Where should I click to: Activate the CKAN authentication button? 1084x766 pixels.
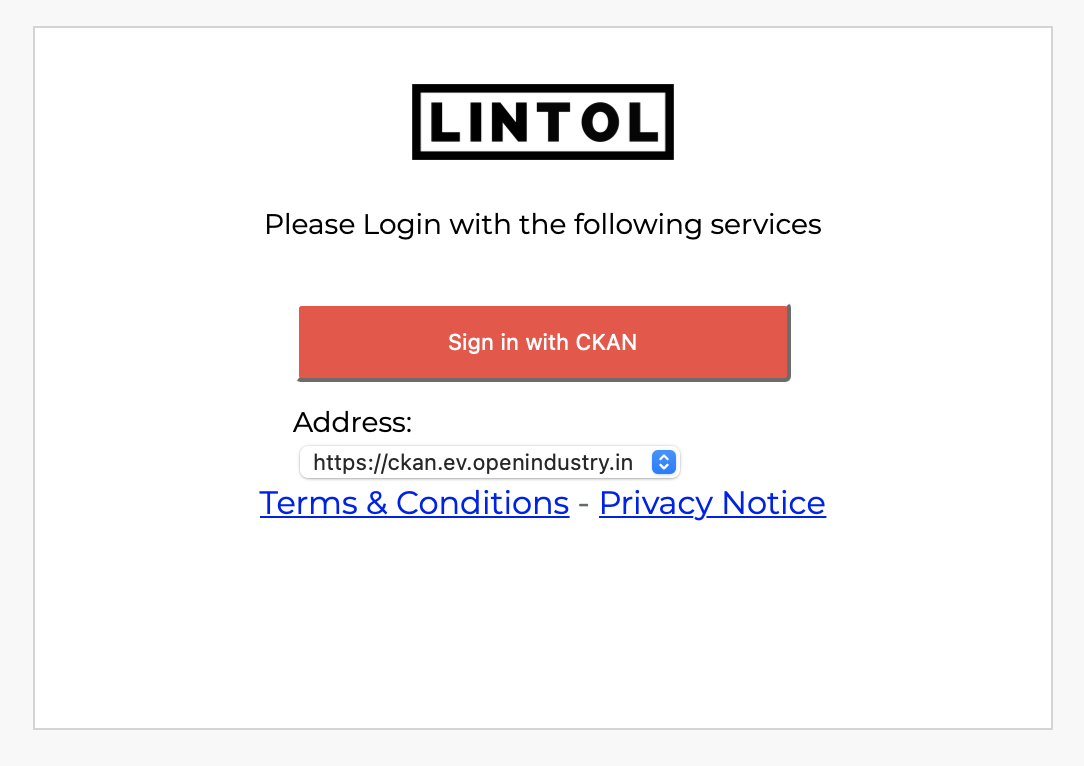point(542,342)
